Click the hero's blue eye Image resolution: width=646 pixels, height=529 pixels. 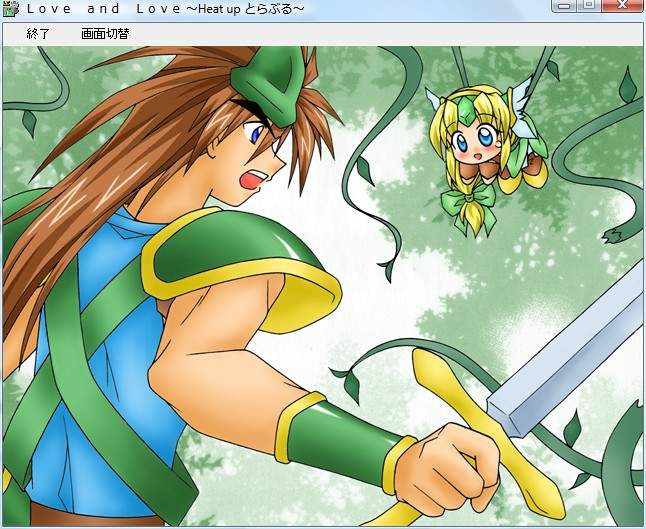click(257, 132)
